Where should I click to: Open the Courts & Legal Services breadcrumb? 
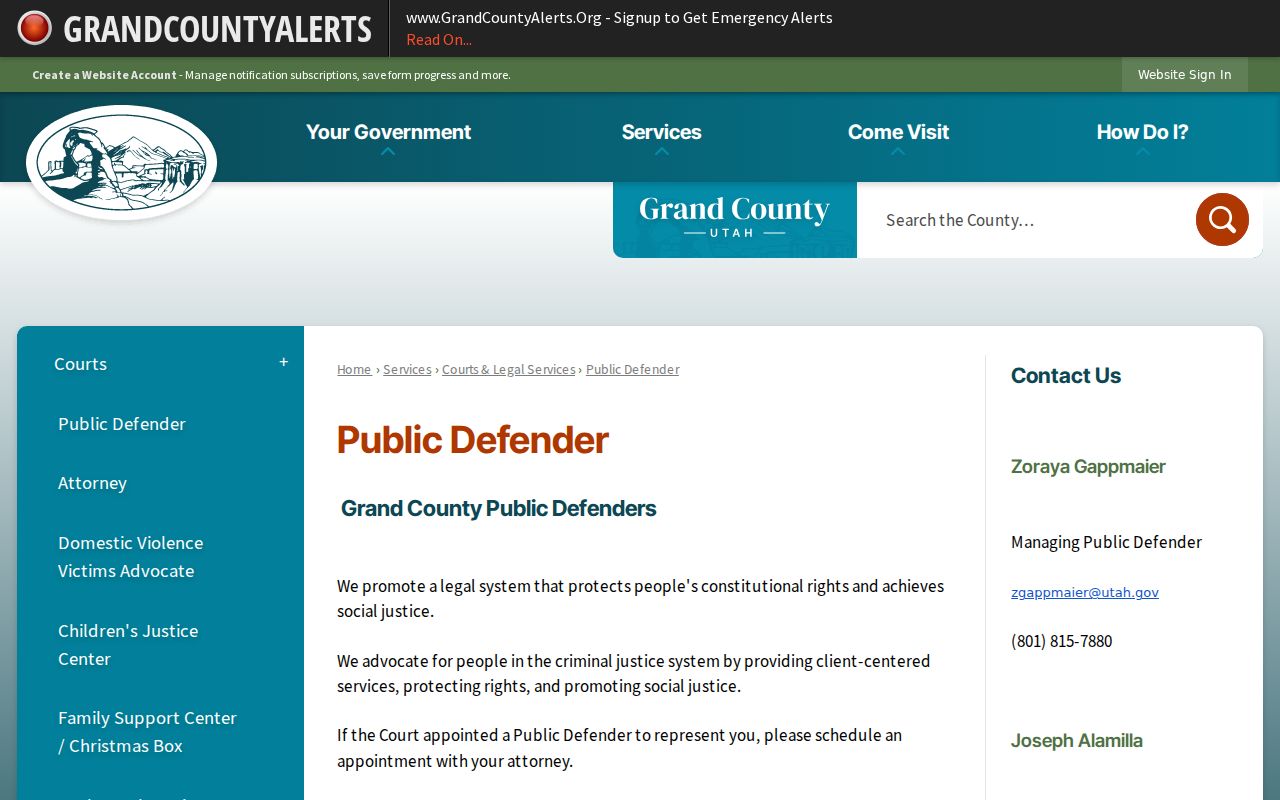pos(509,370)
